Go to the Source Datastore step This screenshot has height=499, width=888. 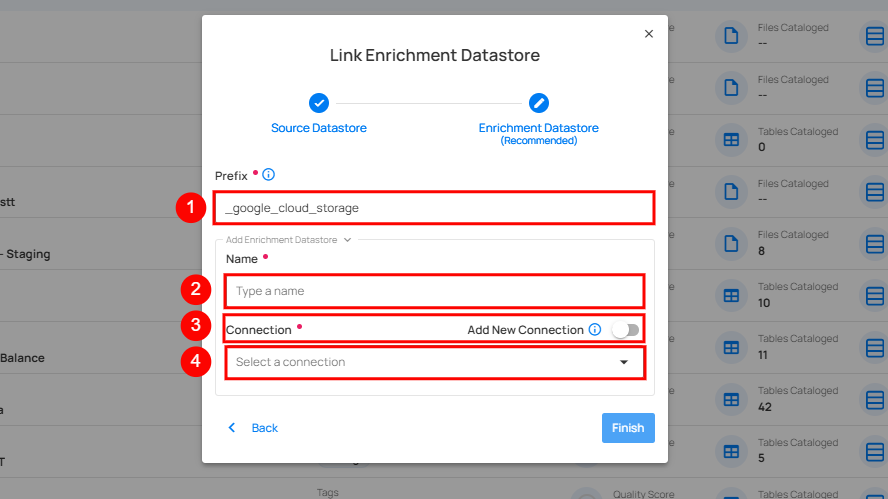point(318,128)
